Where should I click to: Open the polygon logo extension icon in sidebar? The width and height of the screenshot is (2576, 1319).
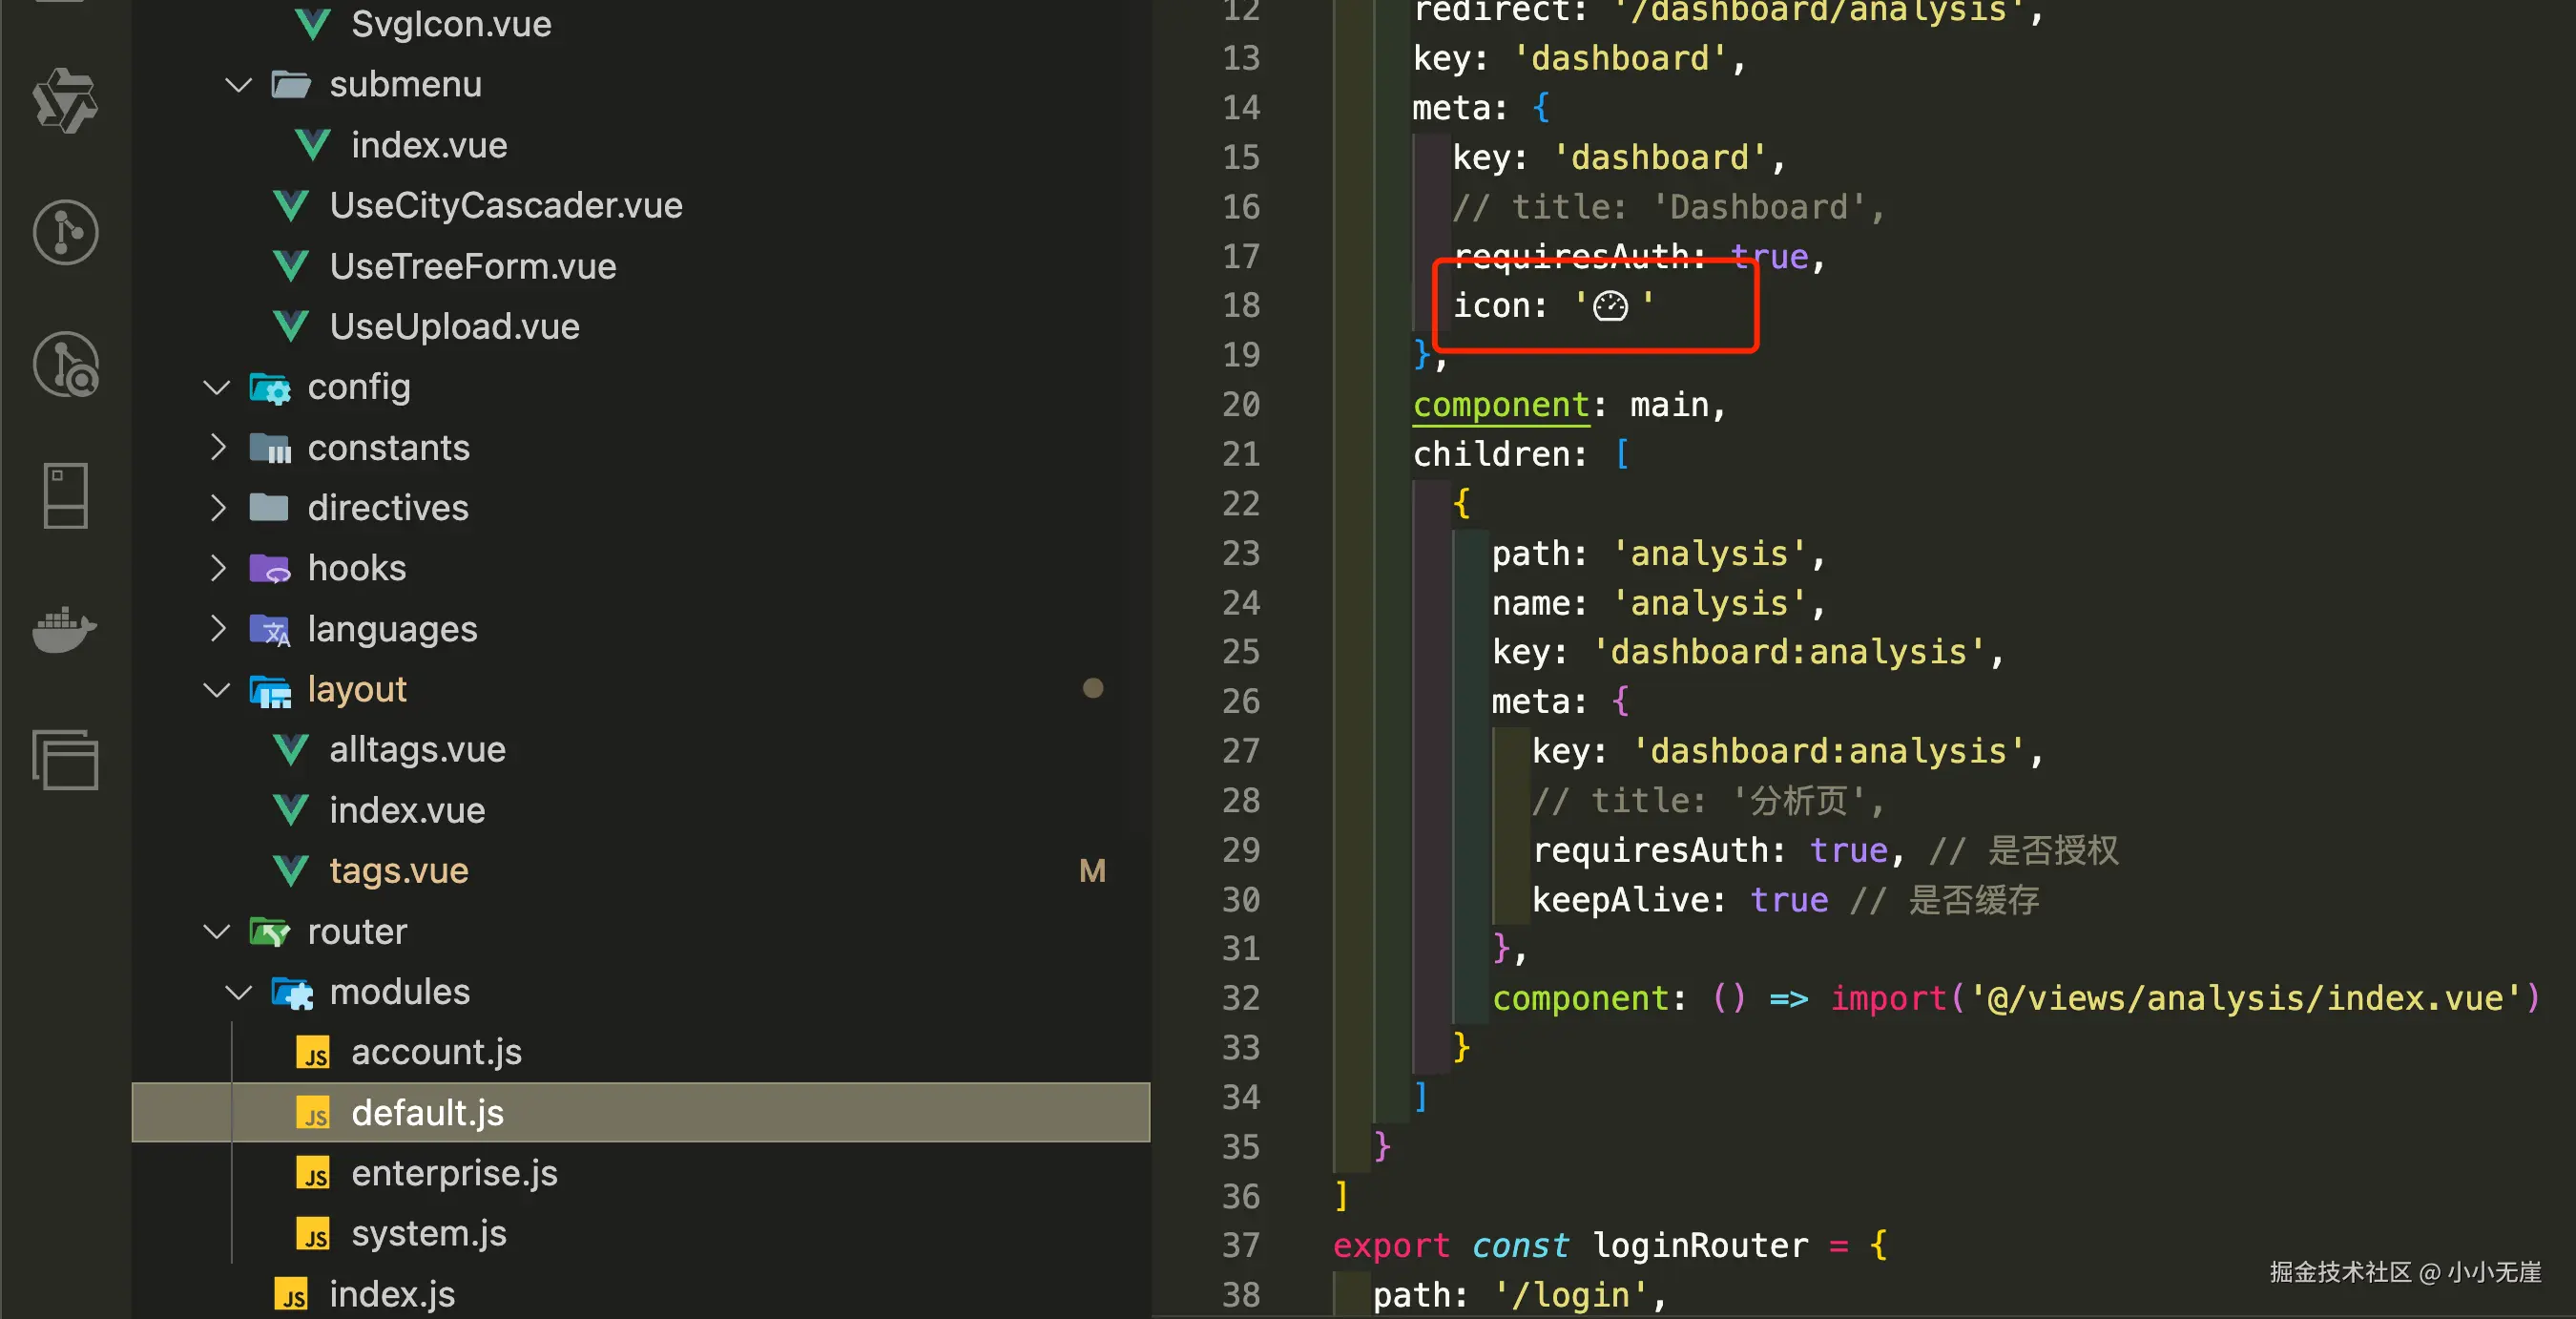tap(65, 101)
